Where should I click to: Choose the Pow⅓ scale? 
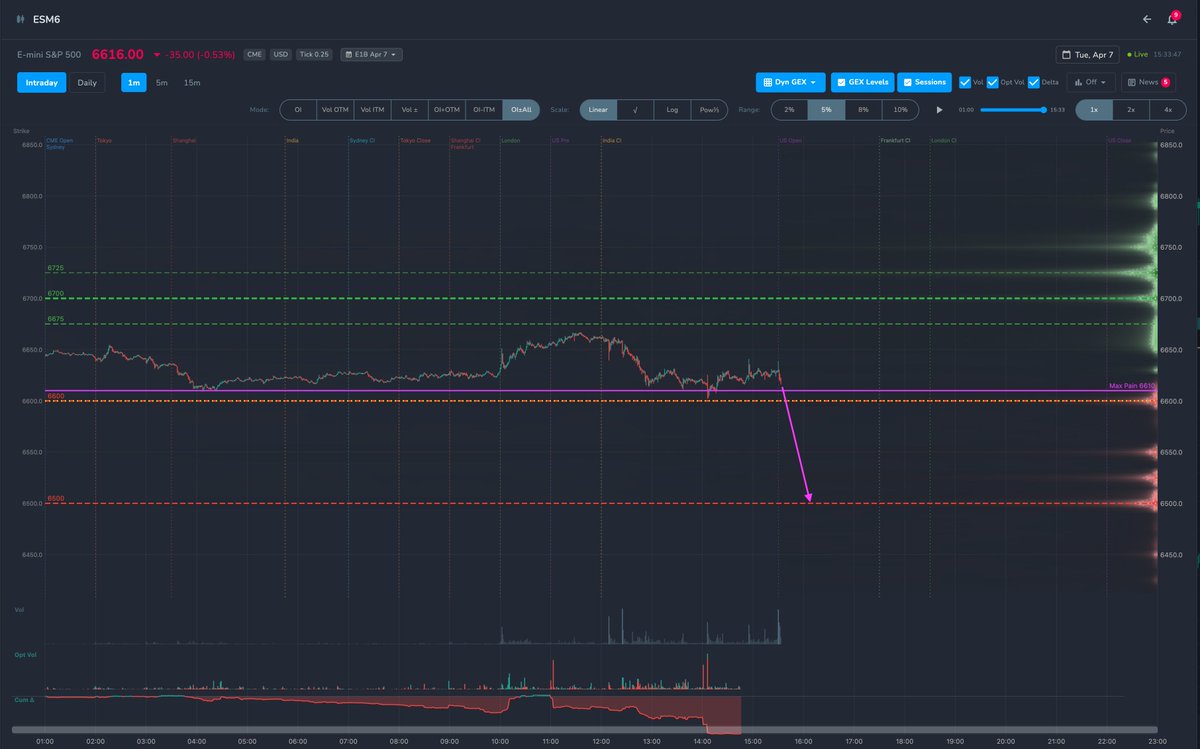pyautogui.click(x=709, y=110)
